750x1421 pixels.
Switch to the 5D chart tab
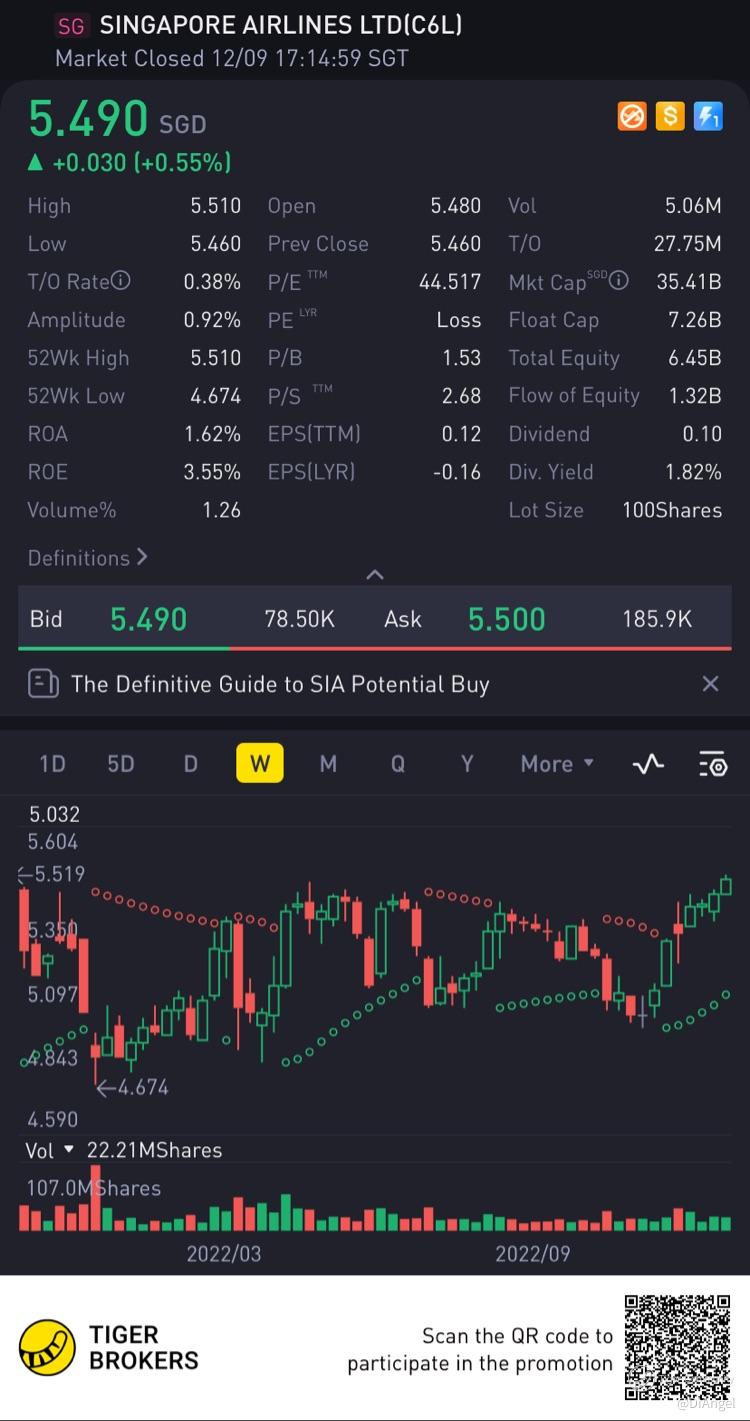click(x=121, y=764)
